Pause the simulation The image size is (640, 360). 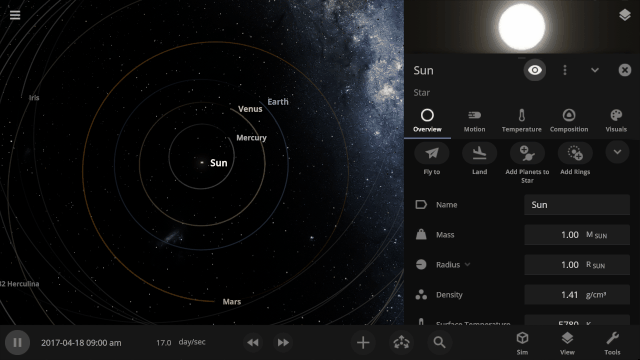17,342
